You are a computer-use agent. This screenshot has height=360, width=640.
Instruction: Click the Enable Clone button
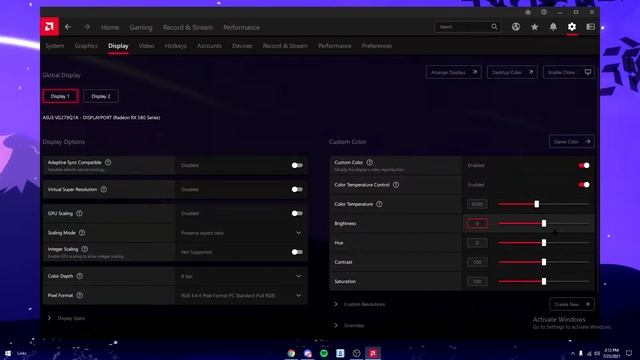569,72
